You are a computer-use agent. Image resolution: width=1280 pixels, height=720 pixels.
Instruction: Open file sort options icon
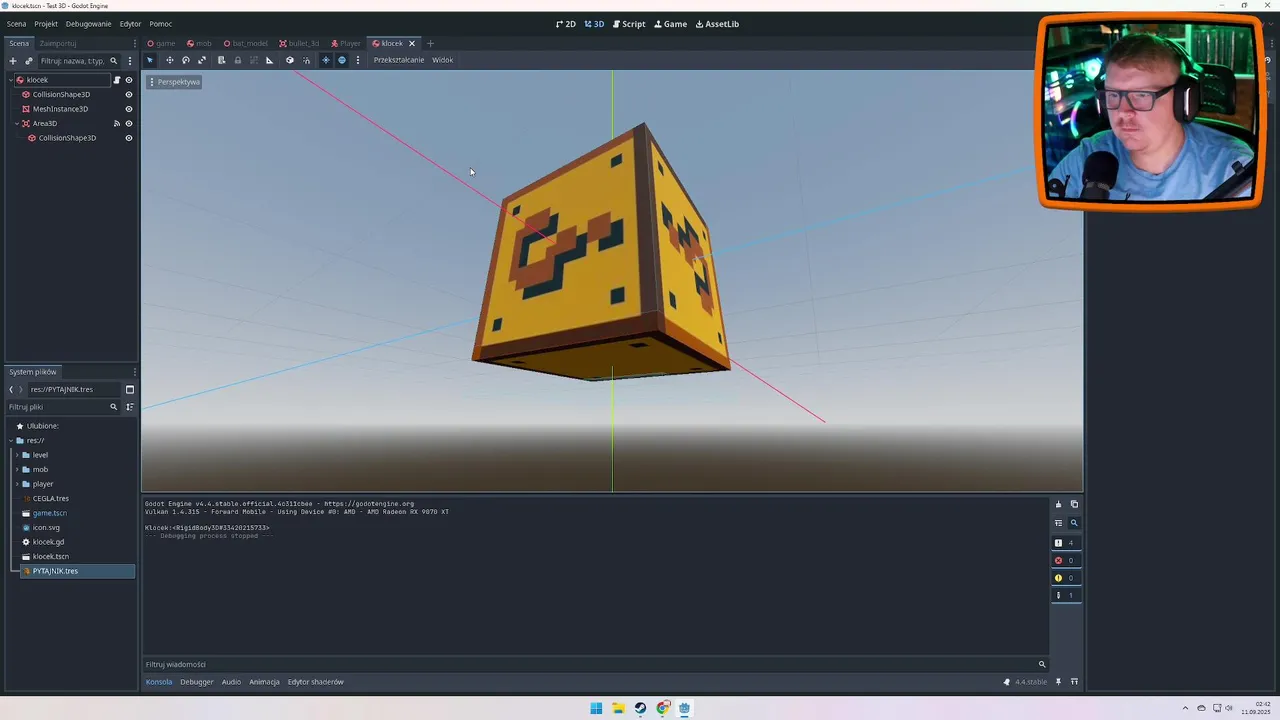tap(129, 407)
